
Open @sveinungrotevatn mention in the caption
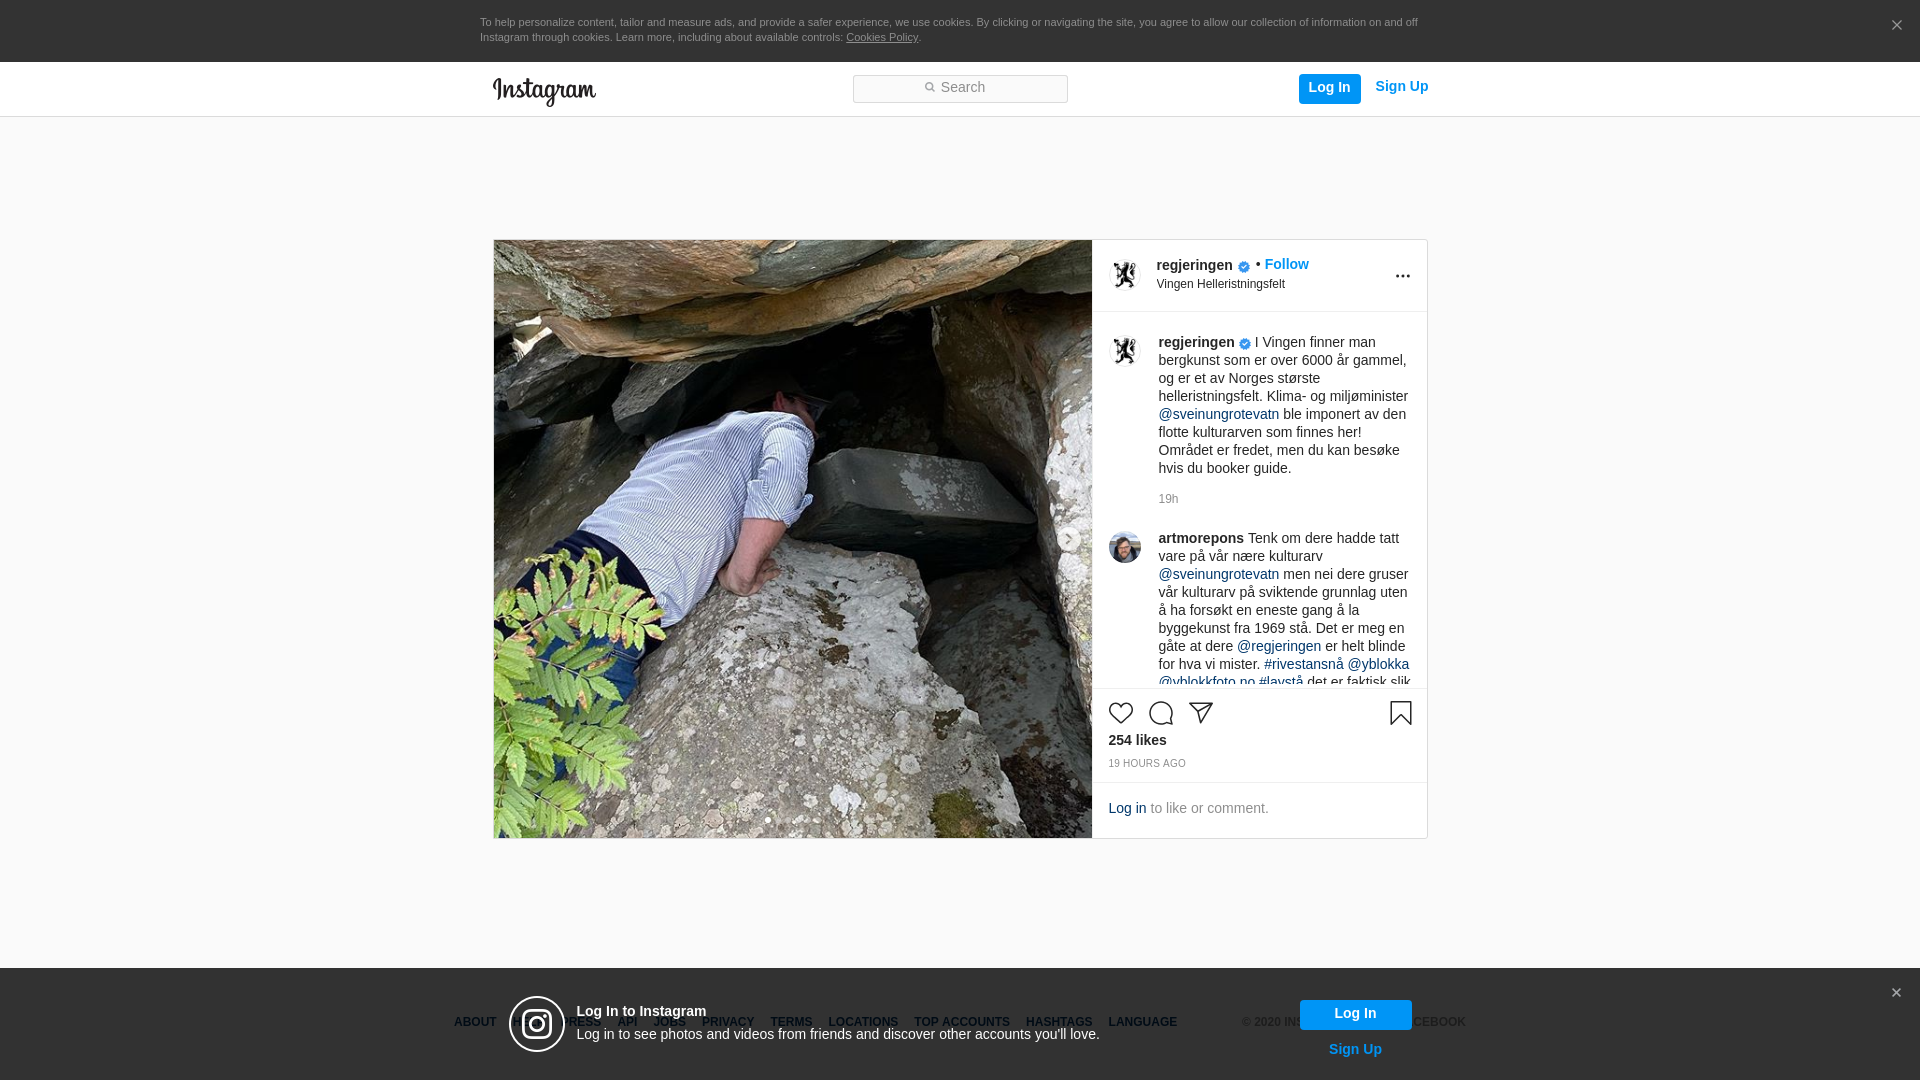[1218, 415]
